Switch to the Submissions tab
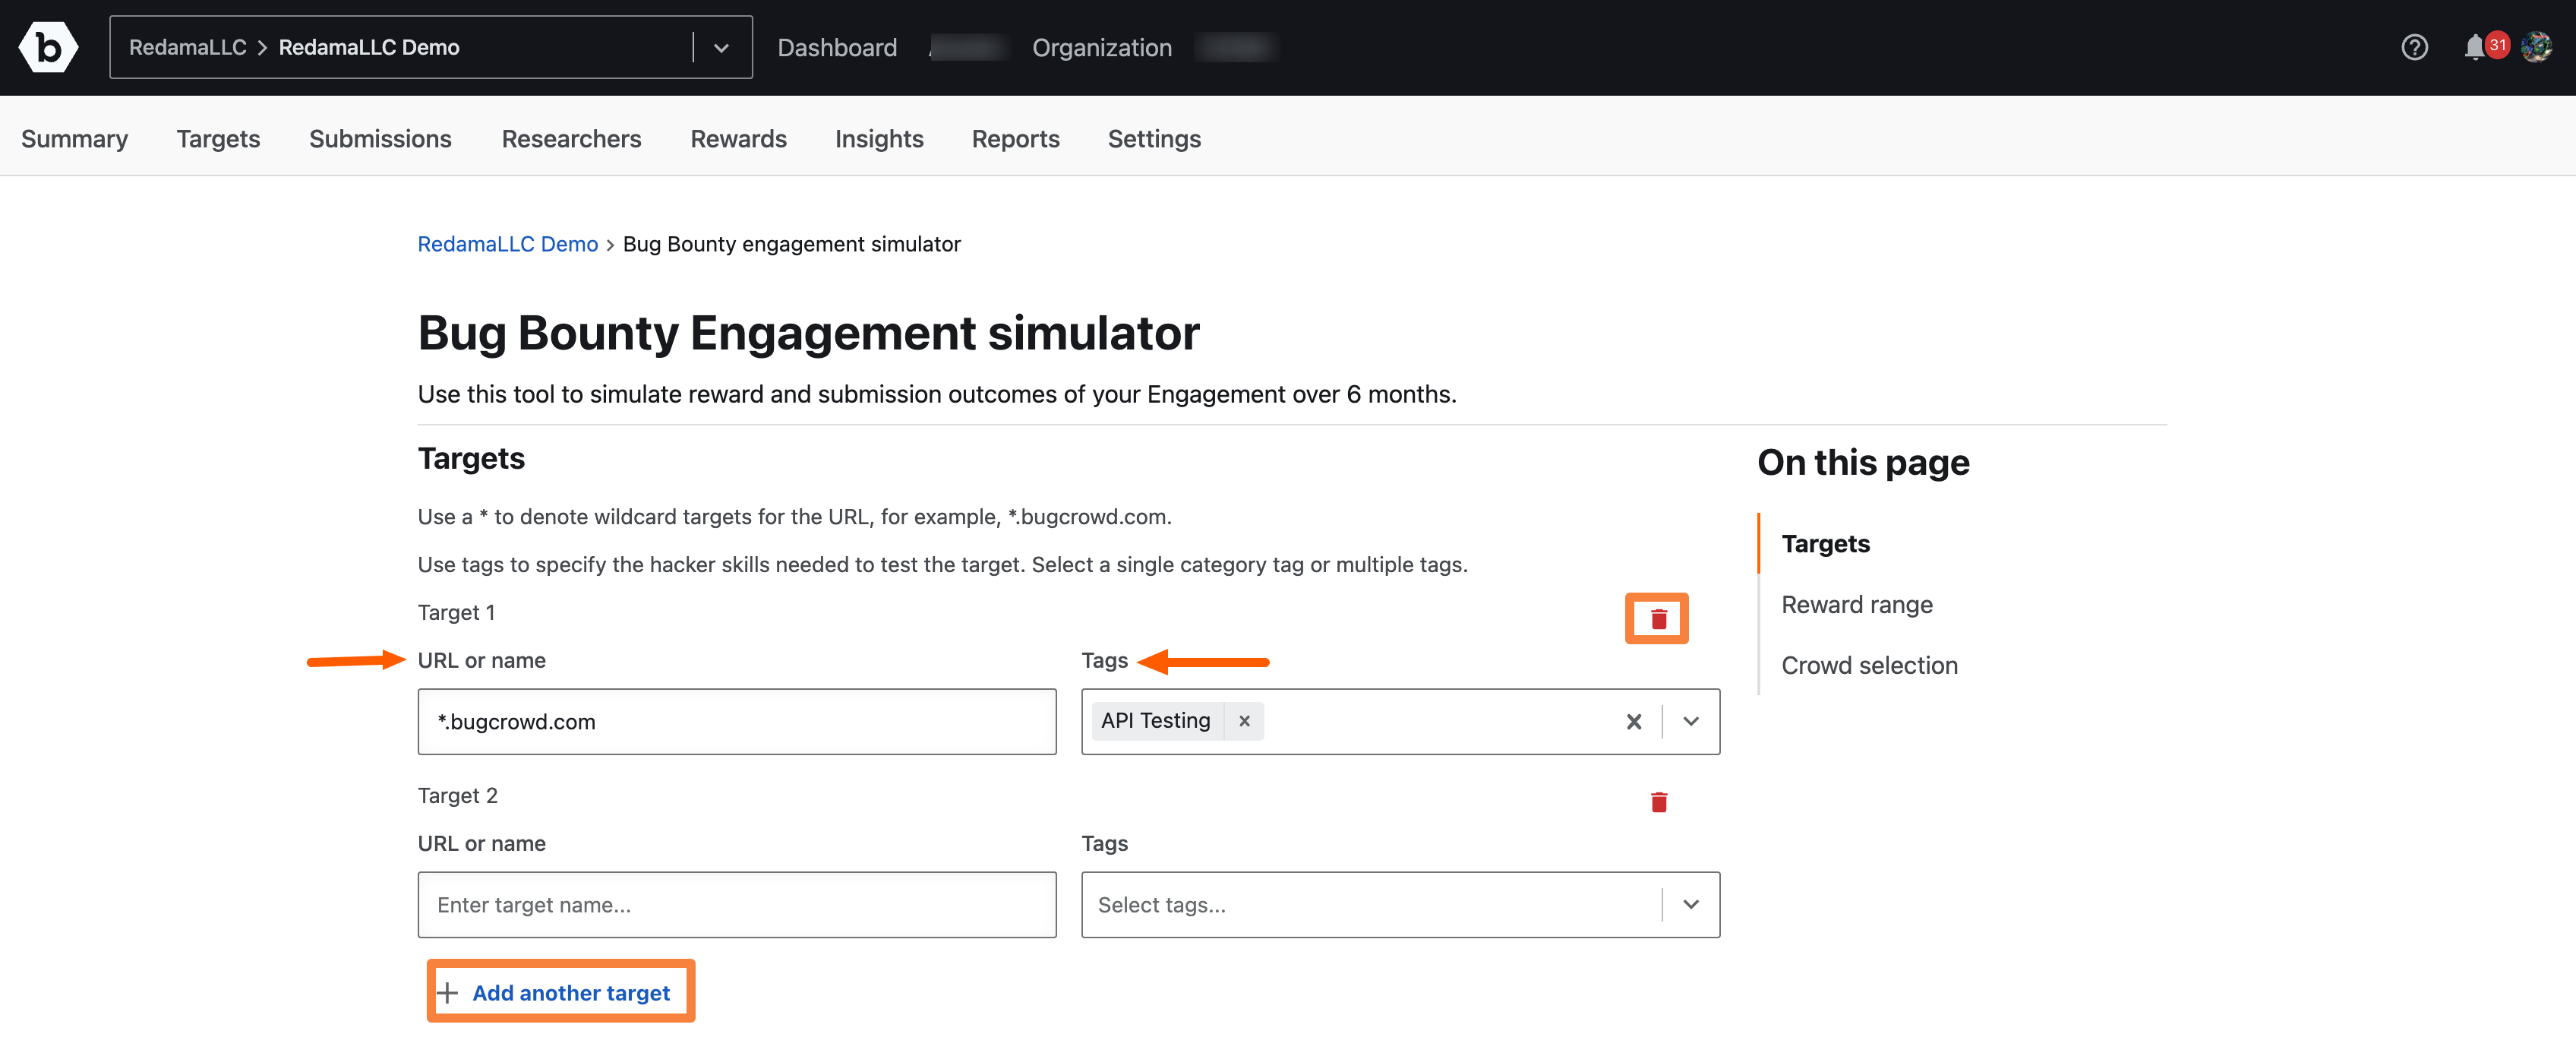The height and width of the screenshot is (1053, 2576). pyautogui.click(x=380, y=138)
